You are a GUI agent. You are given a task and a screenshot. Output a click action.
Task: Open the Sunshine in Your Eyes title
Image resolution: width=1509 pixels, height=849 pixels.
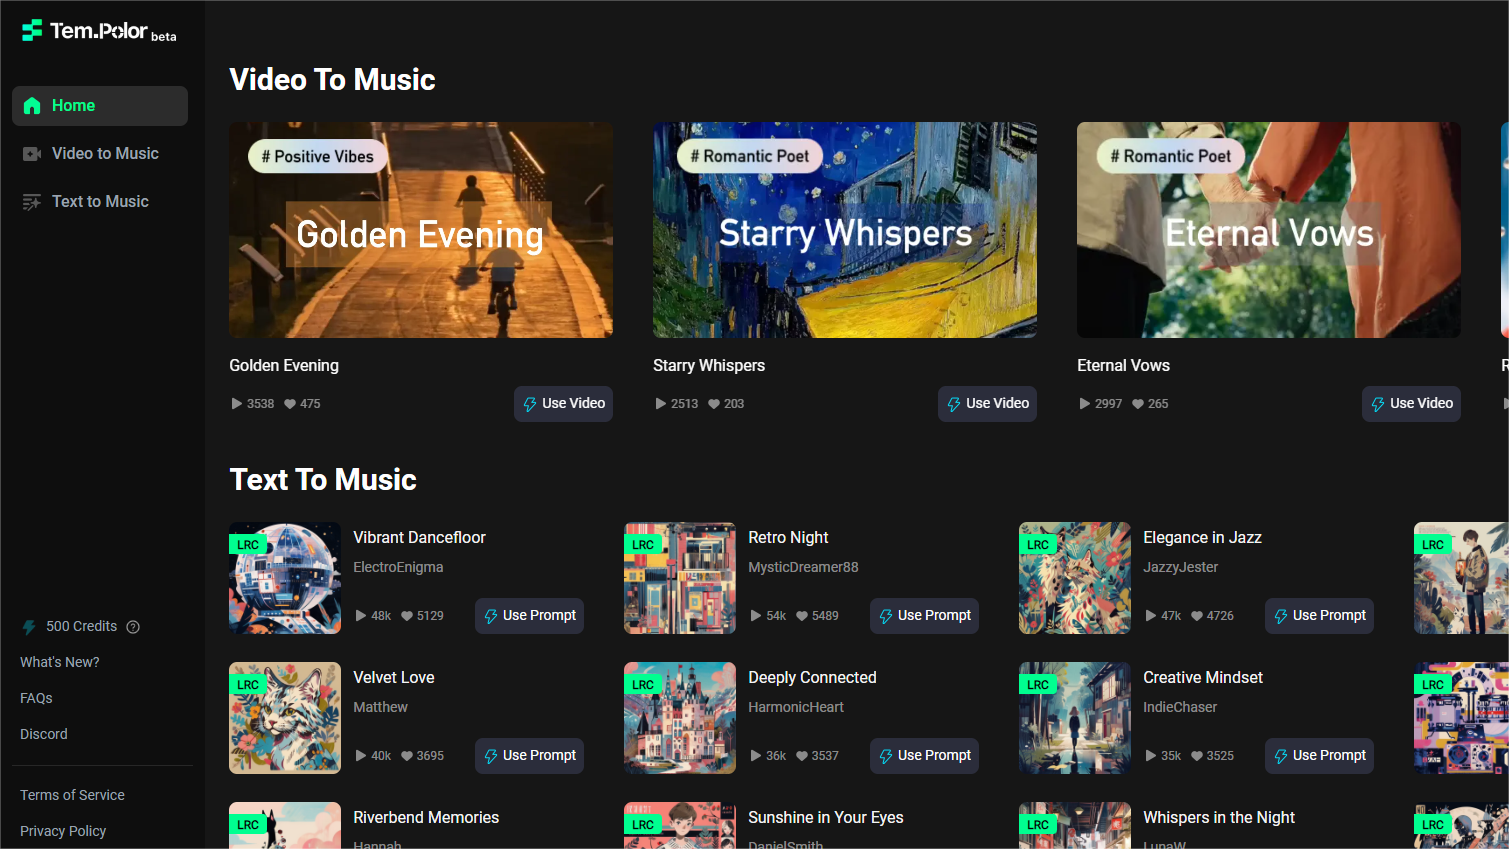pos(826,817)
